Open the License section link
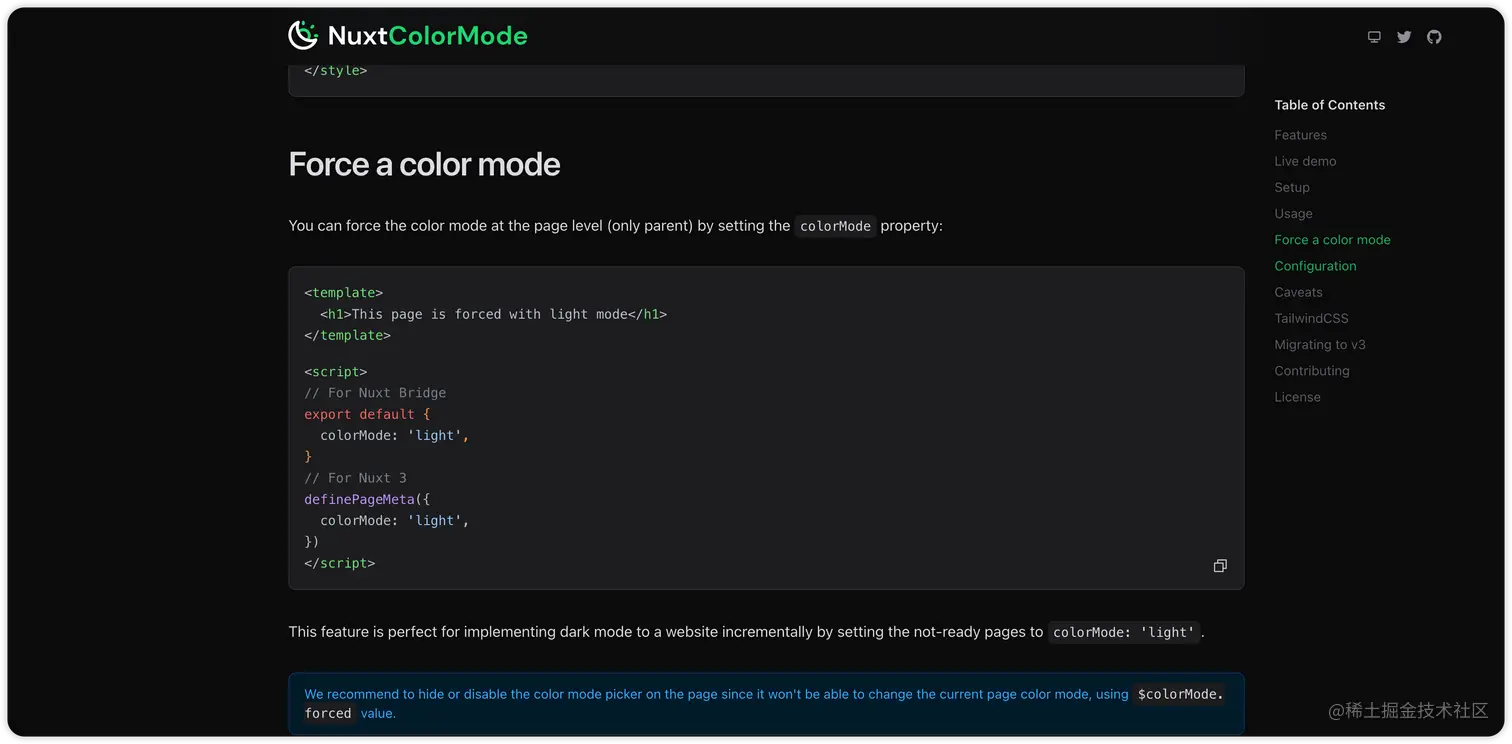1512x744 pixels. tap(1297, 397)
